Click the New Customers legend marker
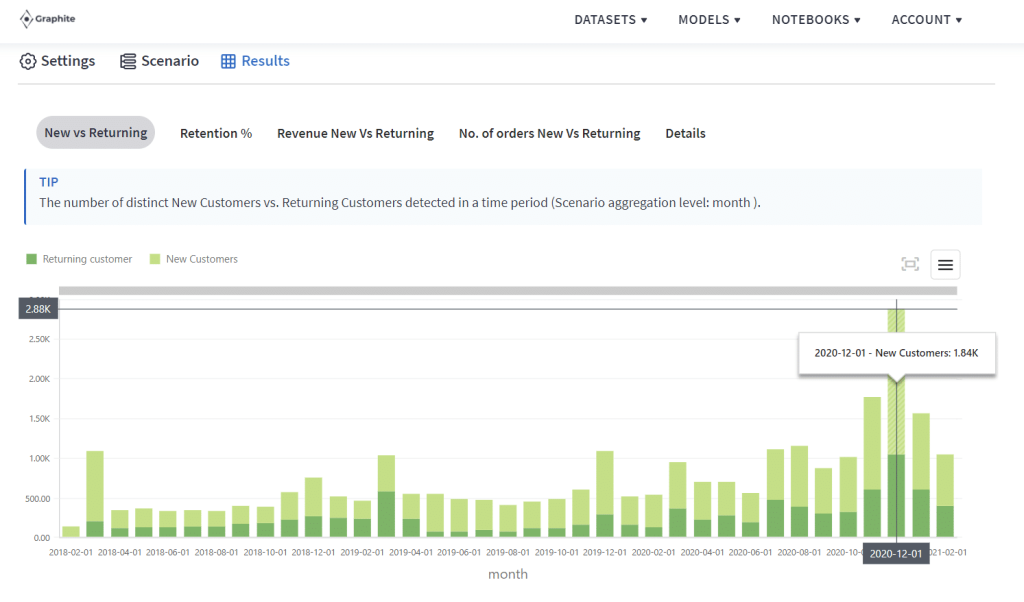Viewport: 1024px width, 602px height. point(153,258)
